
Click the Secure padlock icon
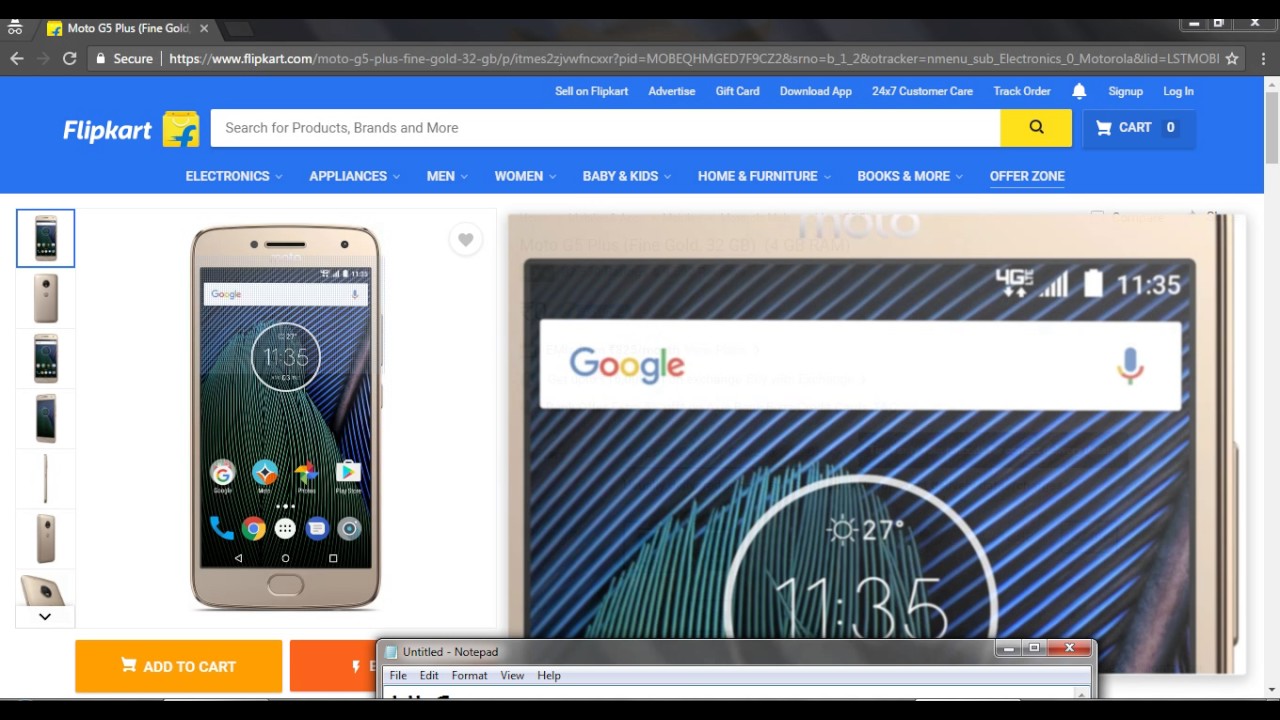[x=100, y=59]
